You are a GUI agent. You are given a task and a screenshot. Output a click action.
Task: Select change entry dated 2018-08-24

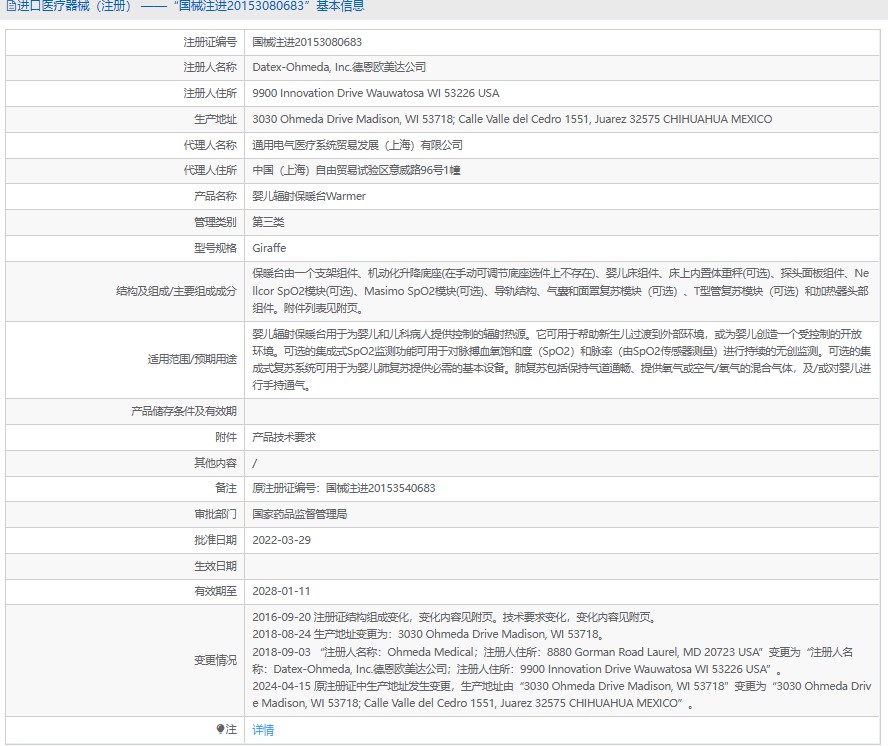(x=429, y=634)
